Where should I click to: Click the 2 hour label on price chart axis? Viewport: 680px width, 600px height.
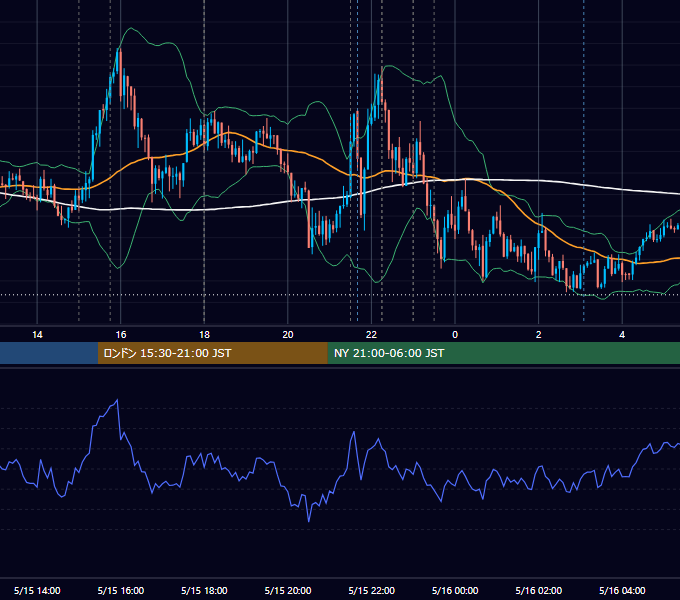539,335
